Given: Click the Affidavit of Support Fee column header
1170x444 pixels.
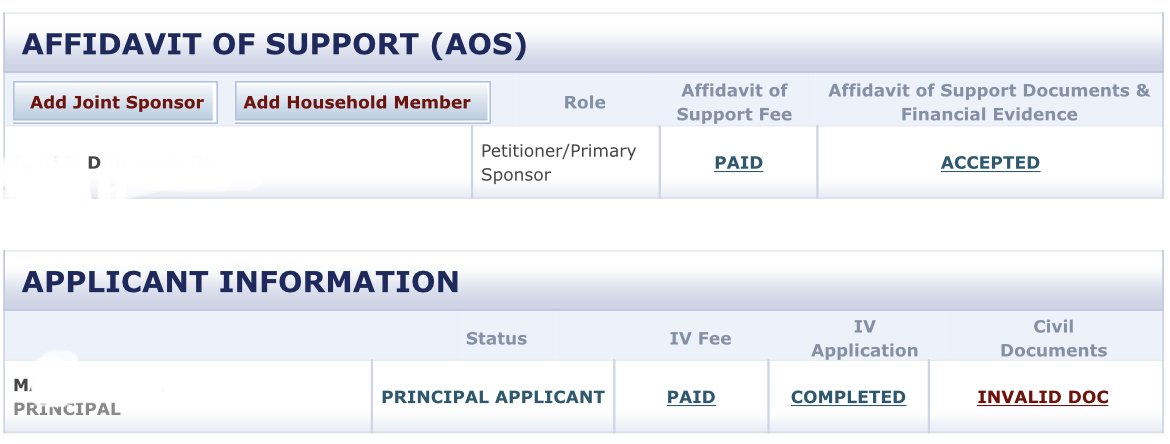Looking at the screenshot, I should (734, 102).
